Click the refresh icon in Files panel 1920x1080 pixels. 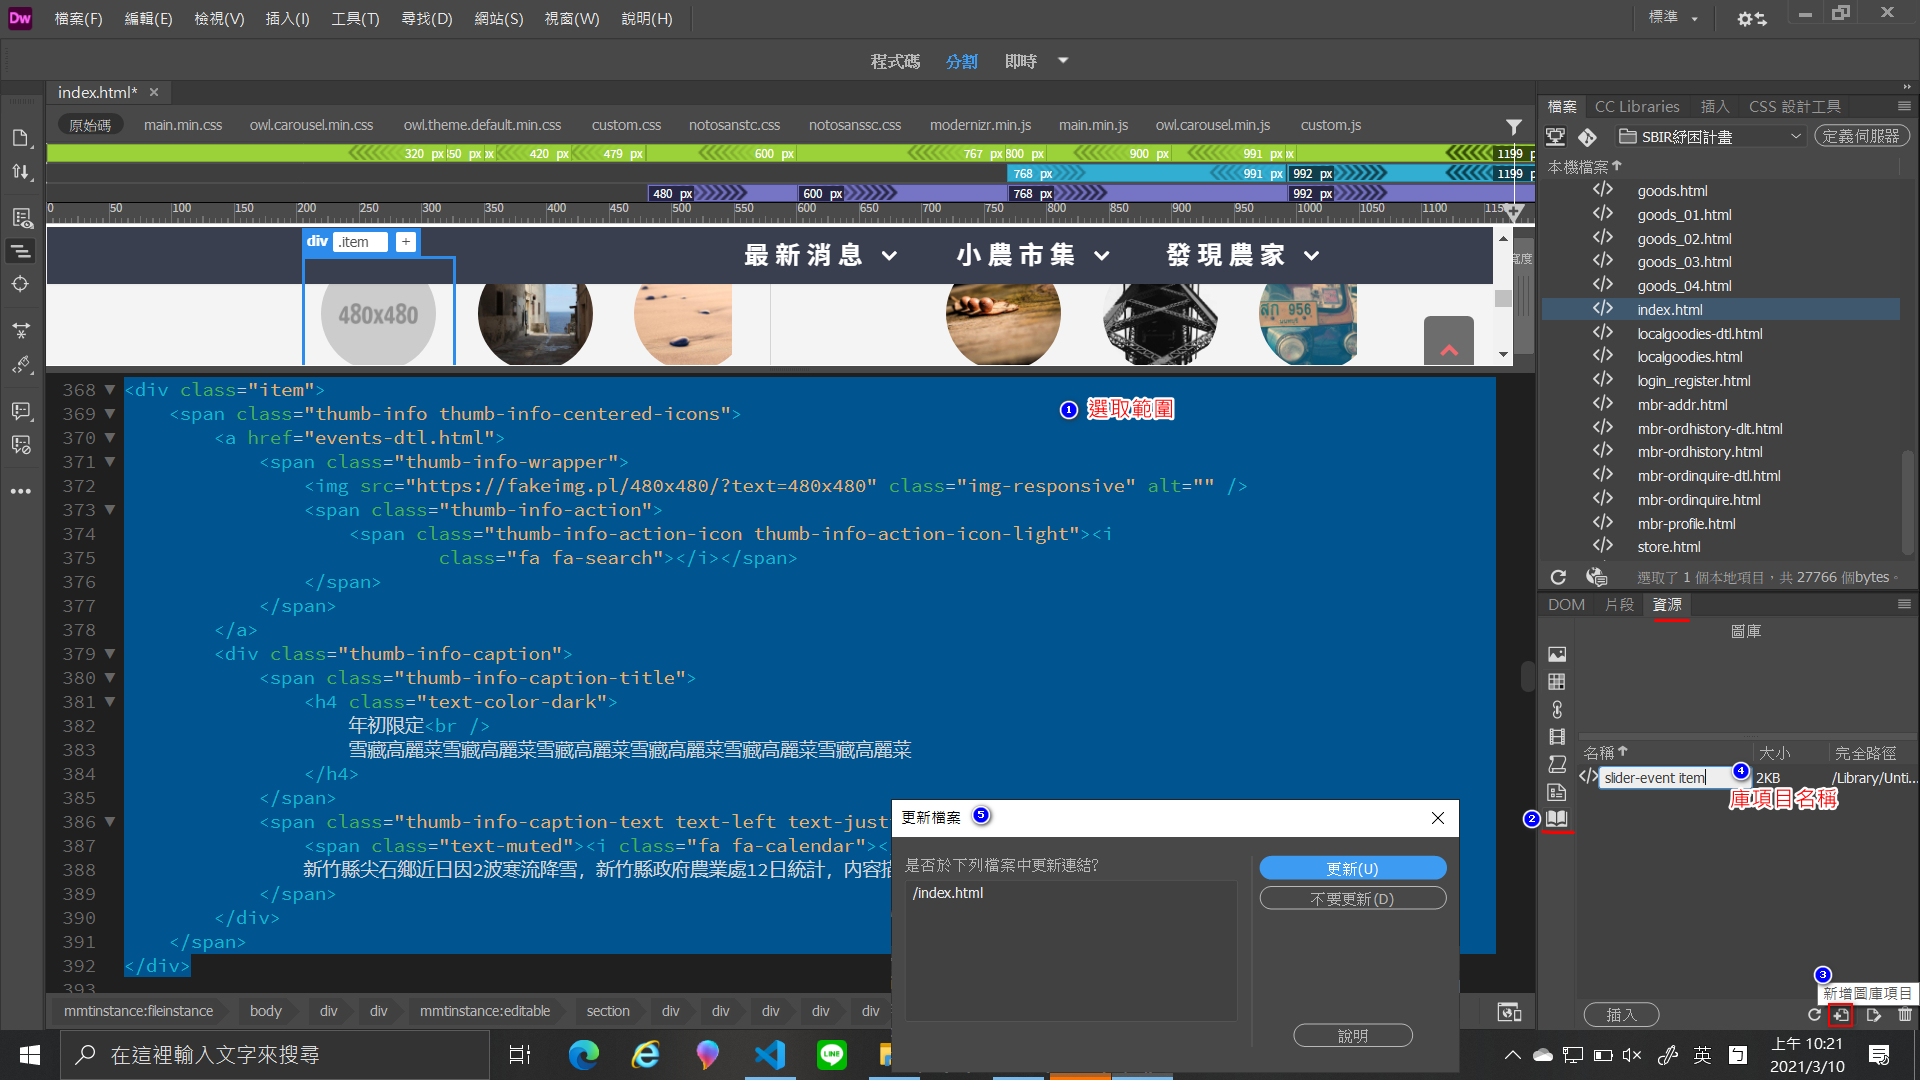(1558, 577)
